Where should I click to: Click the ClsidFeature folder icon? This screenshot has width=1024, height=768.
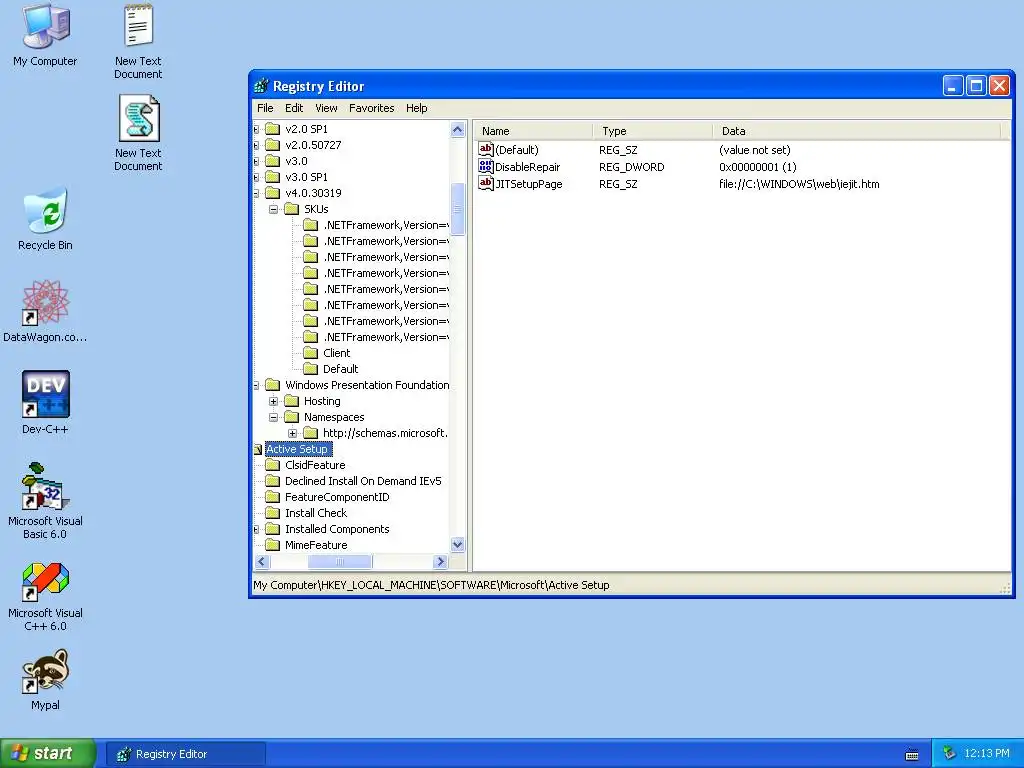[x=273, y=465]
